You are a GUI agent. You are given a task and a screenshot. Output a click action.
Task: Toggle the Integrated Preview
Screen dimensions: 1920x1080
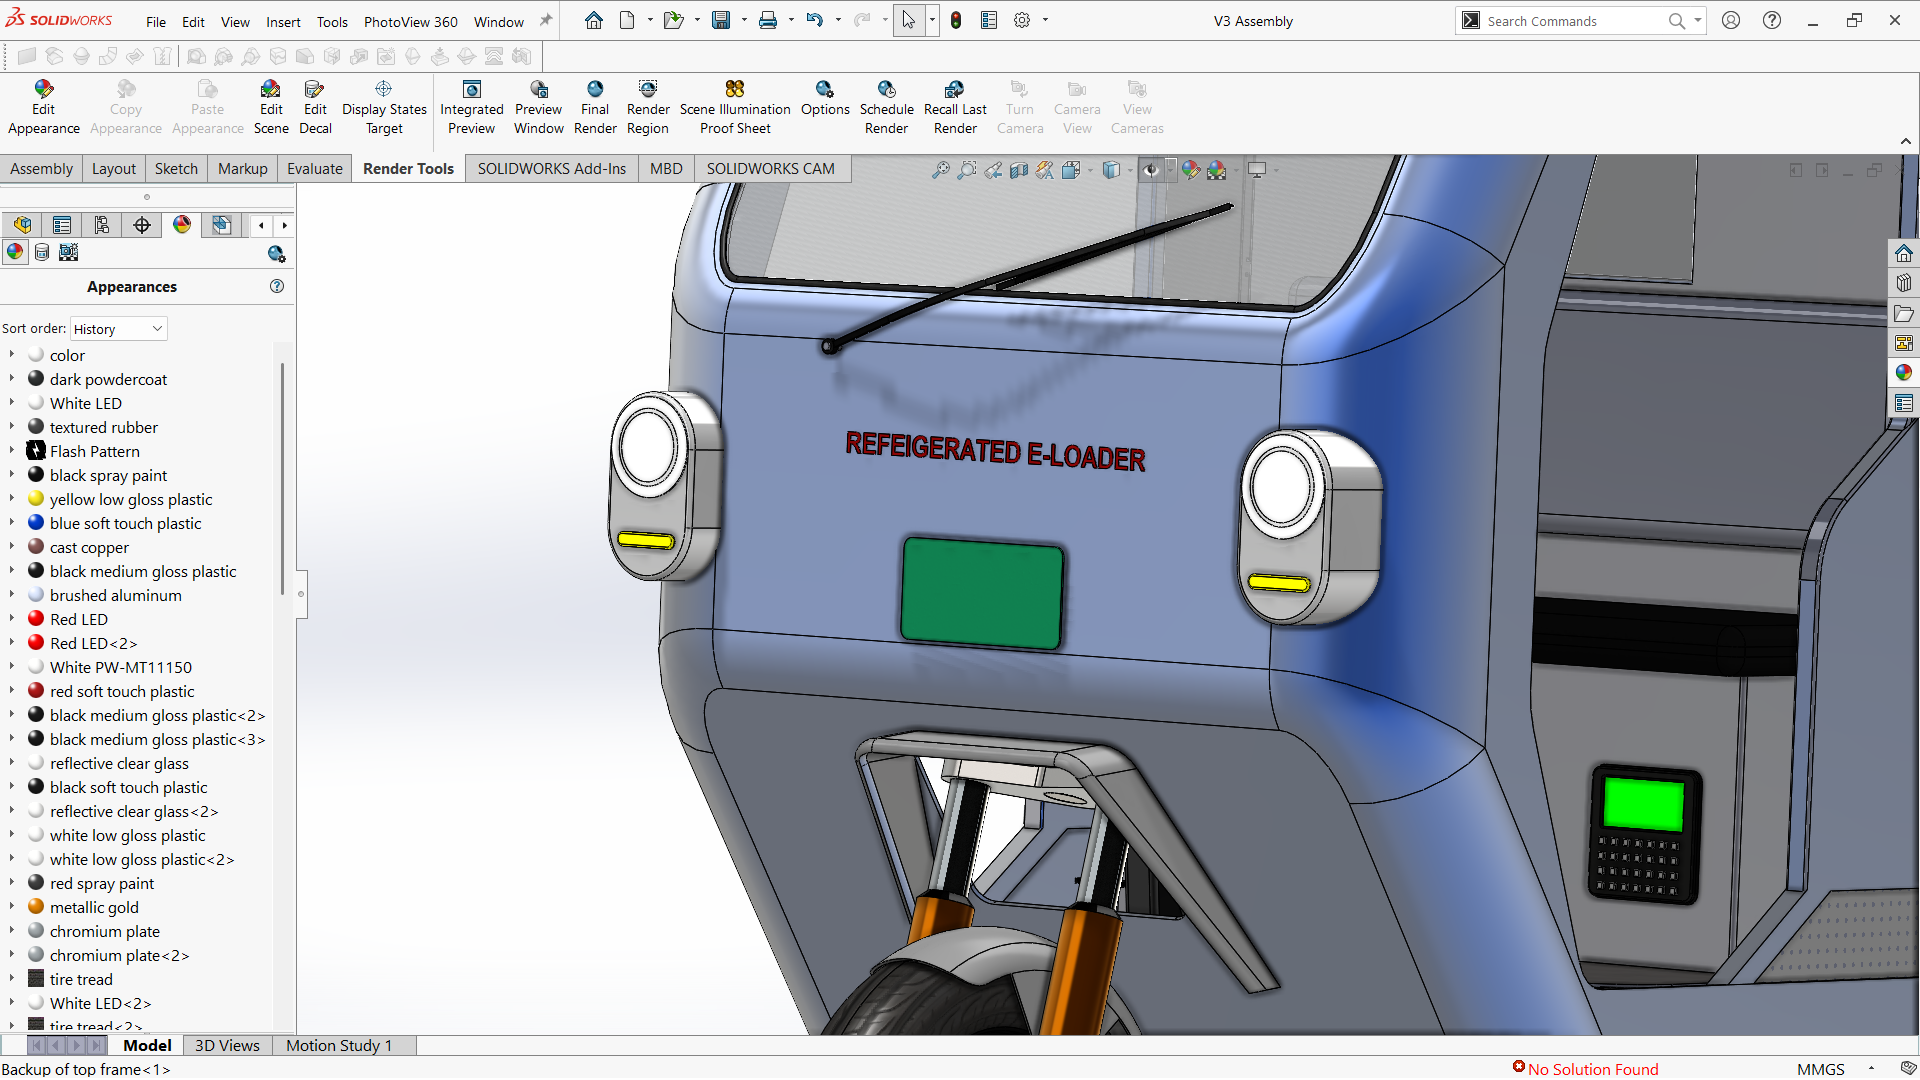[x=472, y=107]
